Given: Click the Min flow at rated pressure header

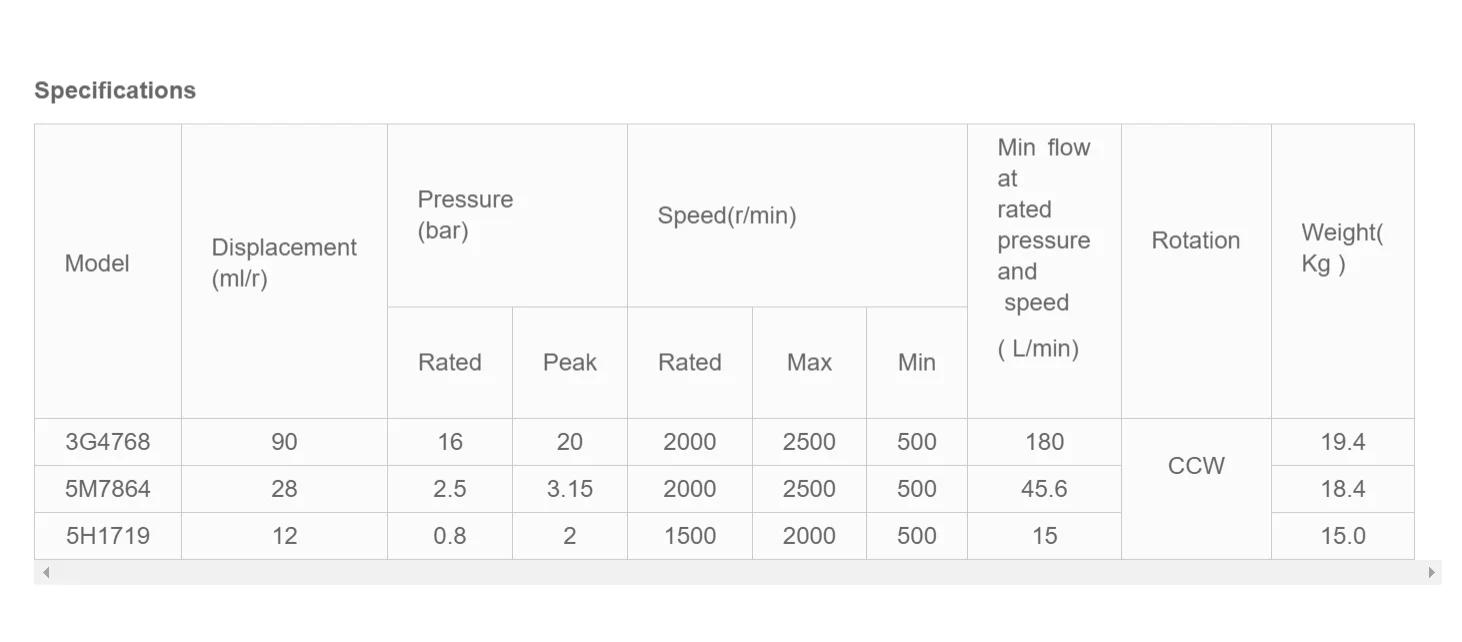Looking at the screenshot, I should (1043, 248).
